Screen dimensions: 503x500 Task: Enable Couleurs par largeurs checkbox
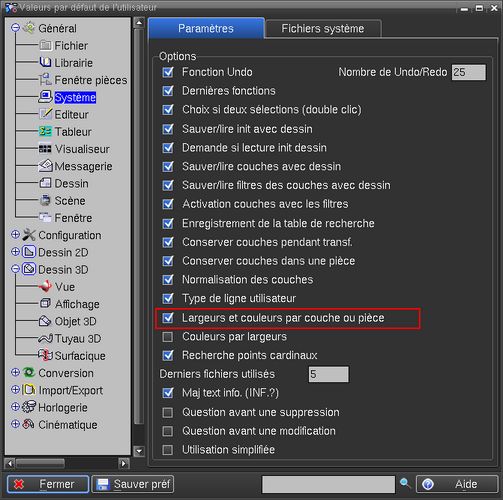[x=167, y=337]
